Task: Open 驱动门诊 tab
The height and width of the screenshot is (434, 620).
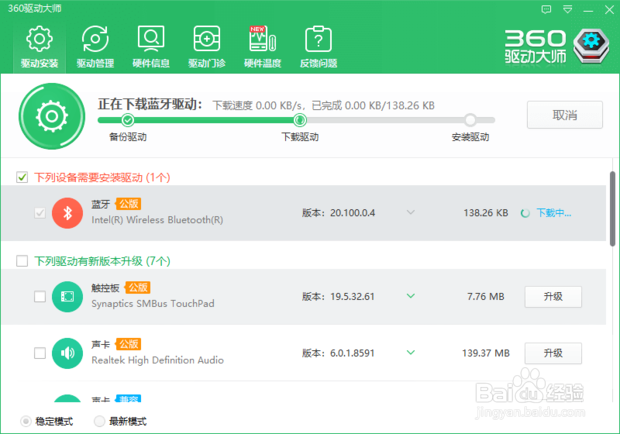Action: point(207,47)
